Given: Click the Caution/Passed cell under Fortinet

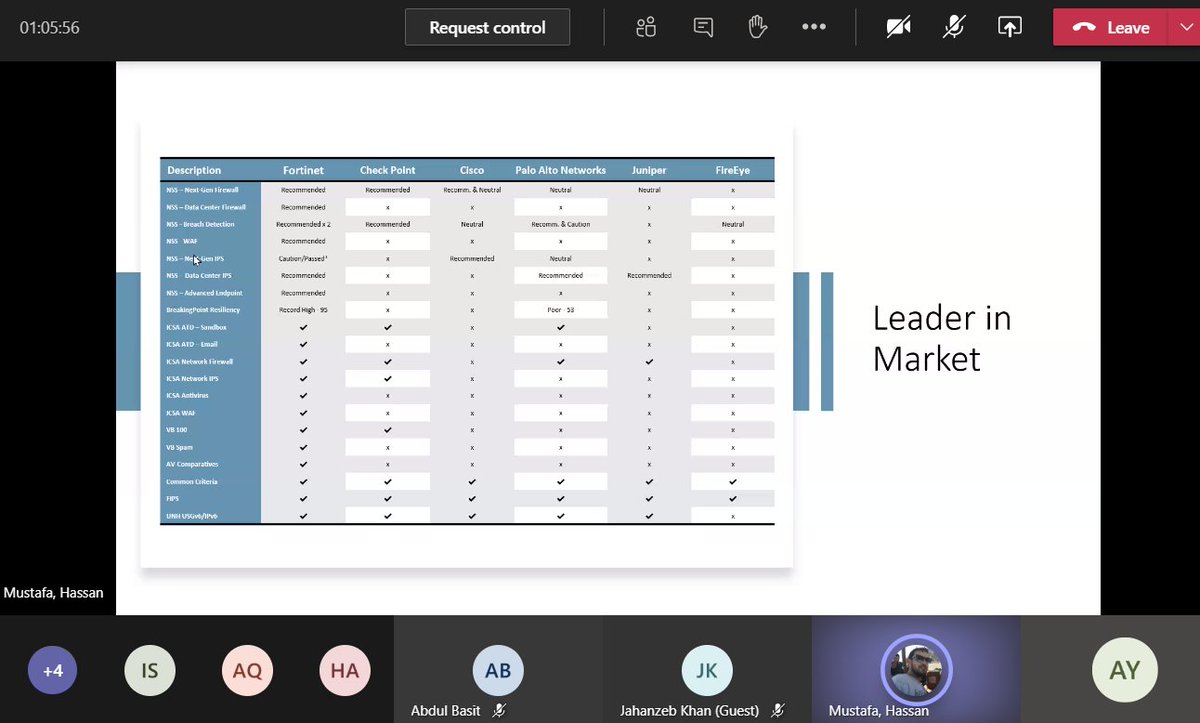Looking at the screenshot, I should point(303,258).
